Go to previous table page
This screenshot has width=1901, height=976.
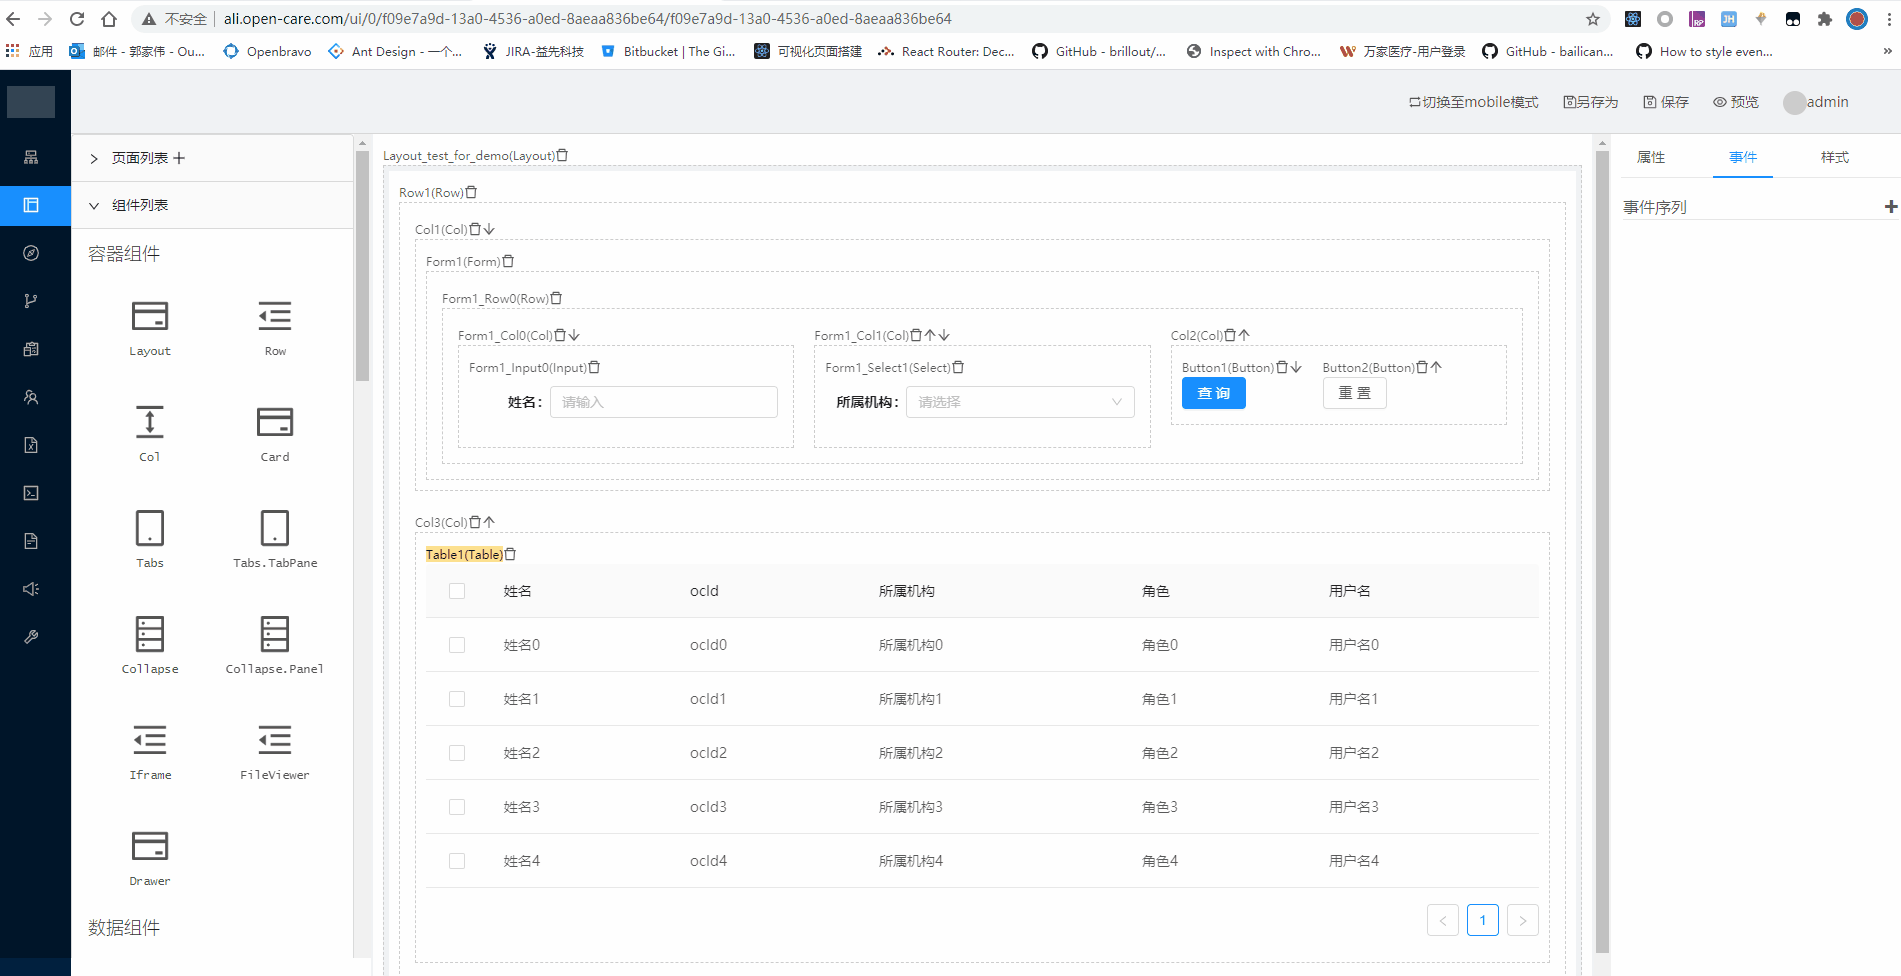pos(1442,920)
